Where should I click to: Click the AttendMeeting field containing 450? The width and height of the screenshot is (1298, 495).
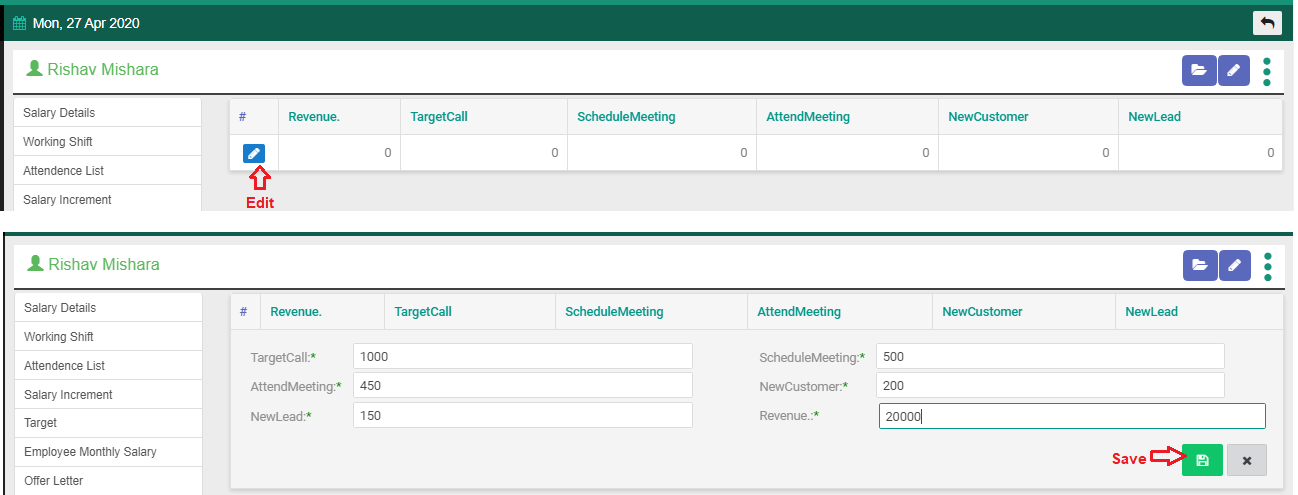pyautogui.click(x=522, y=386)
